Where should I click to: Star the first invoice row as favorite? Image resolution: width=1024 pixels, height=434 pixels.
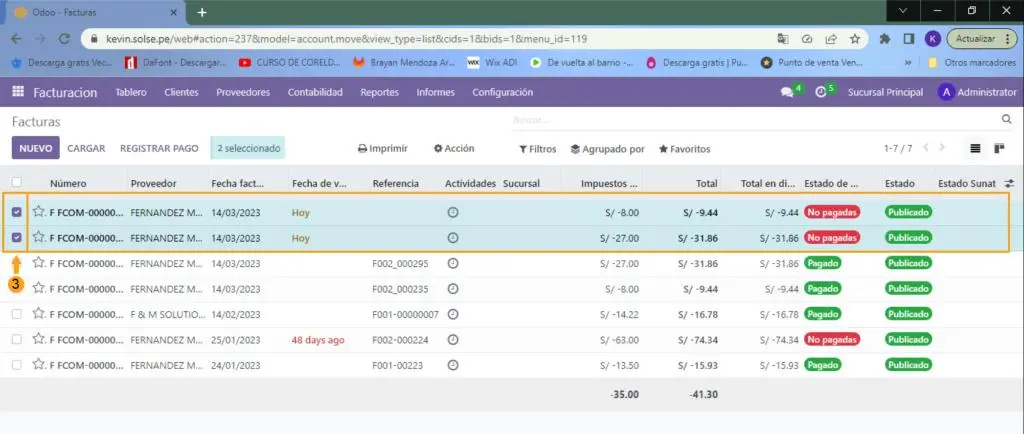pyautogui.click(x=39, y=212)
